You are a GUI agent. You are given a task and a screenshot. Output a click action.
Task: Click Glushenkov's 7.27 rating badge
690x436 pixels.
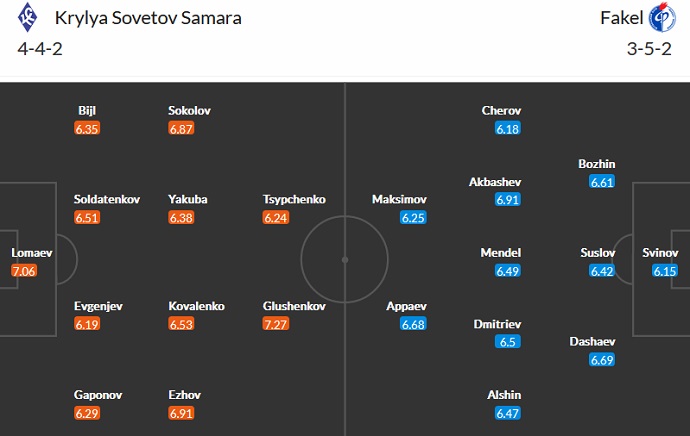tap(276, 324)
